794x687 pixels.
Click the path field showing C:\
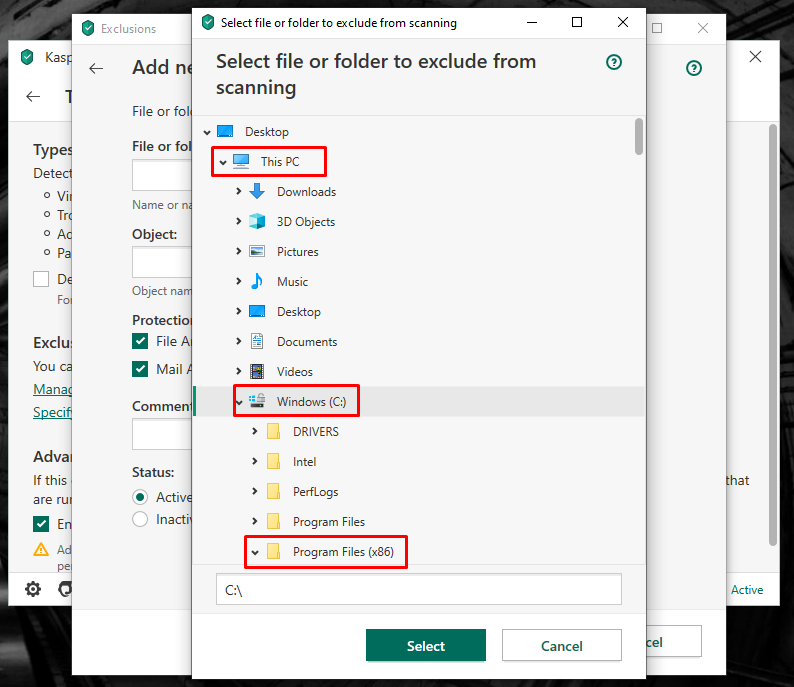point(419,589)
